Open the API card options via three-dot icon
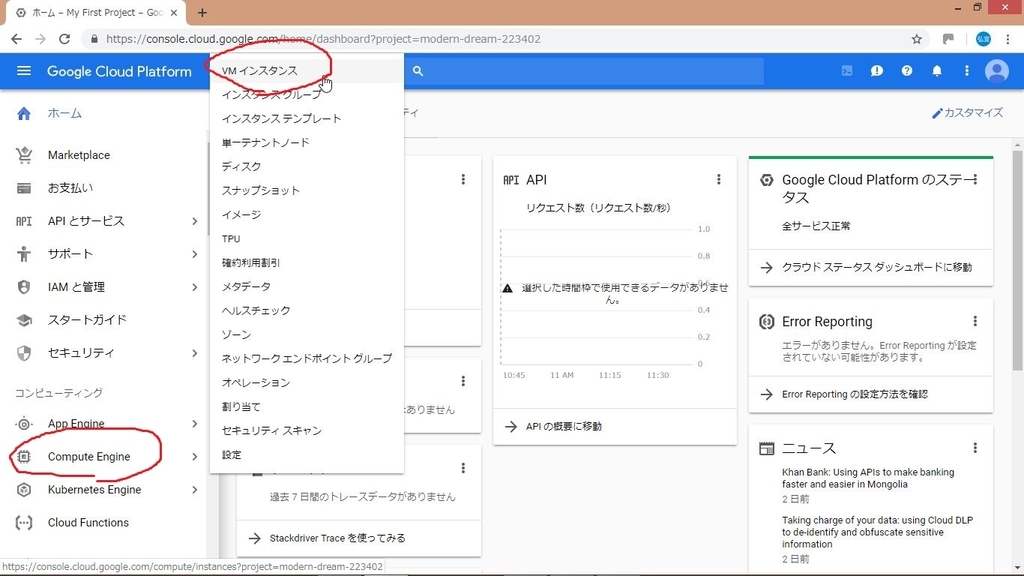This screenshot has height=576, width=1024. coord(718,179)
